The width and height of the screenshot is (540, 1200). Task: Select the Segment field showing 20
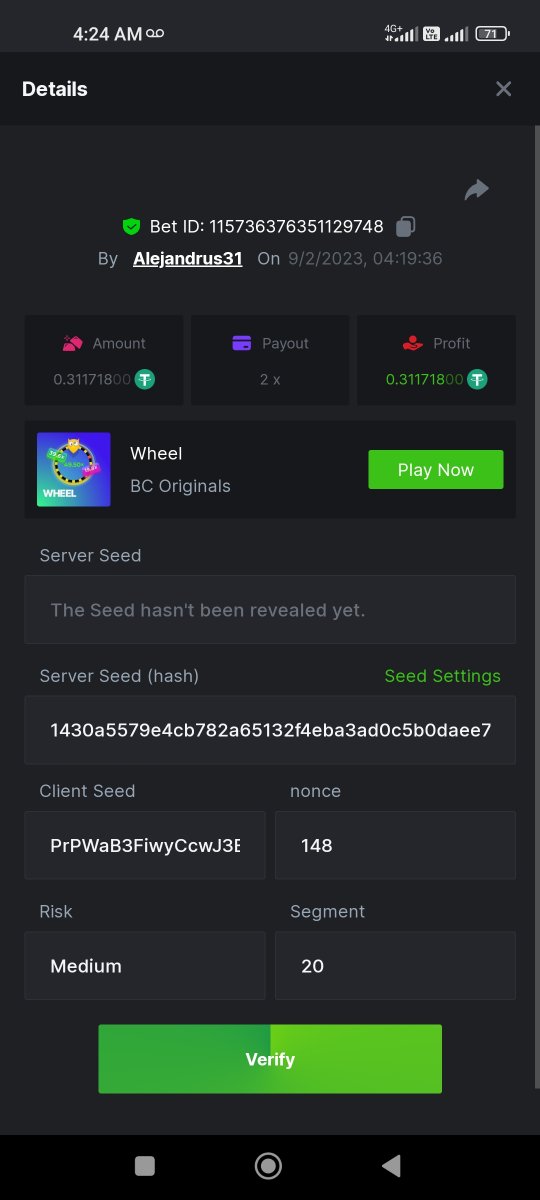pos(395,966)
